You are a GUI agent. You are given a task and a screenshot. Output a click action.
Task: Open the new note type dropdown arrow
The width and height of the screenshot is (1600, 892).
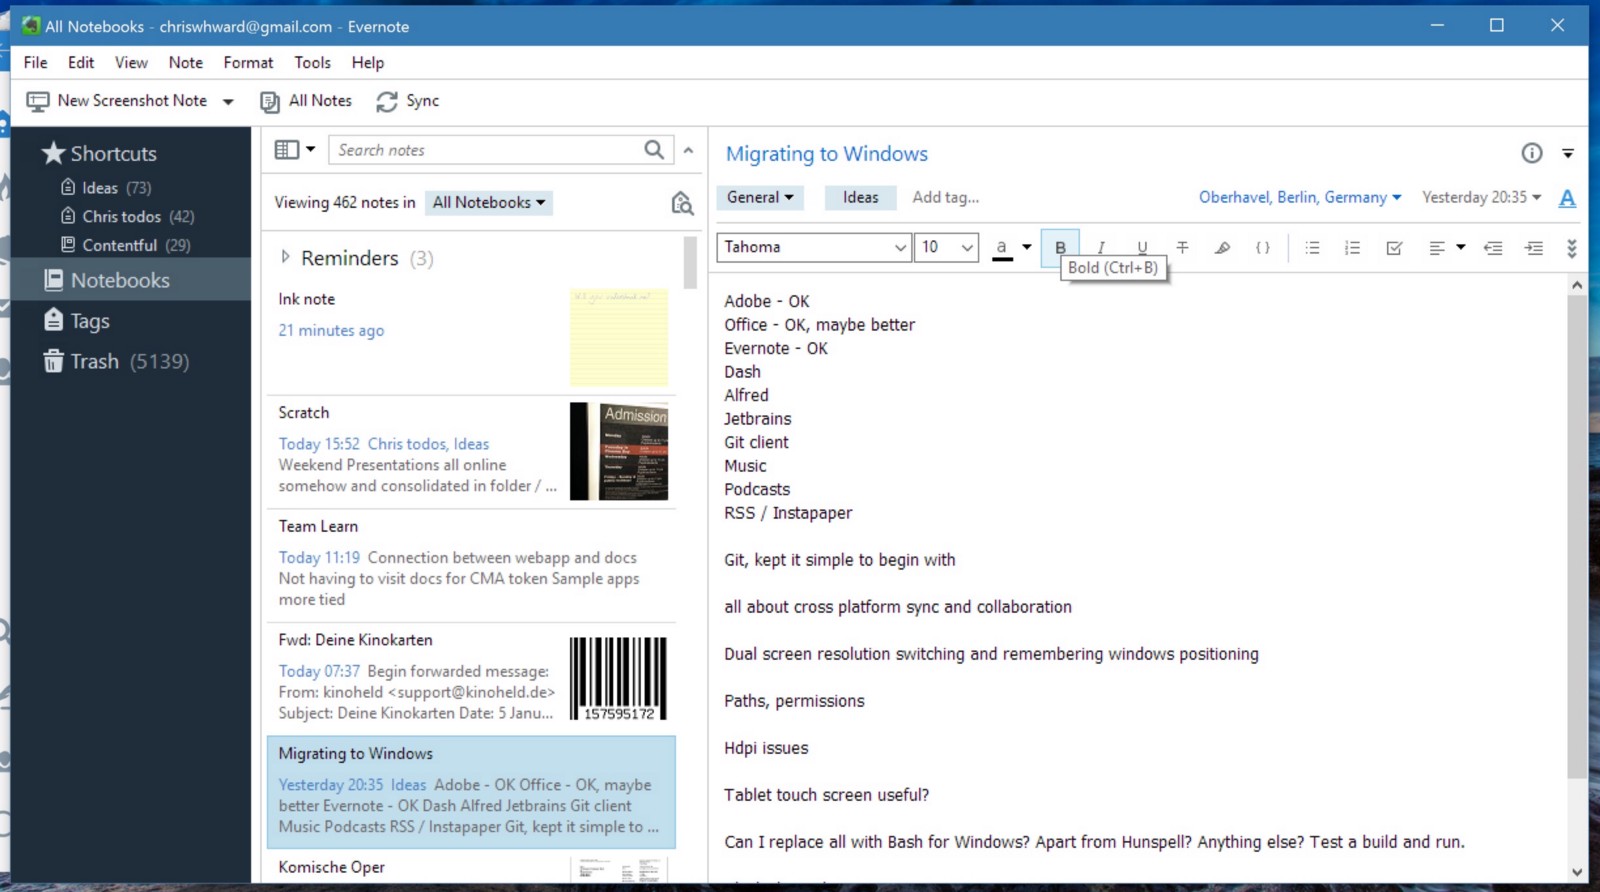click(228, 102)
